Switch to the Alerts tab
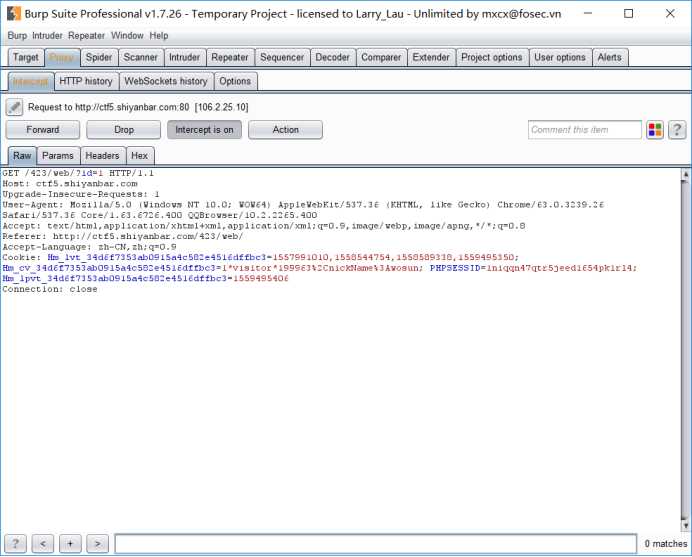 pos(609,57)
